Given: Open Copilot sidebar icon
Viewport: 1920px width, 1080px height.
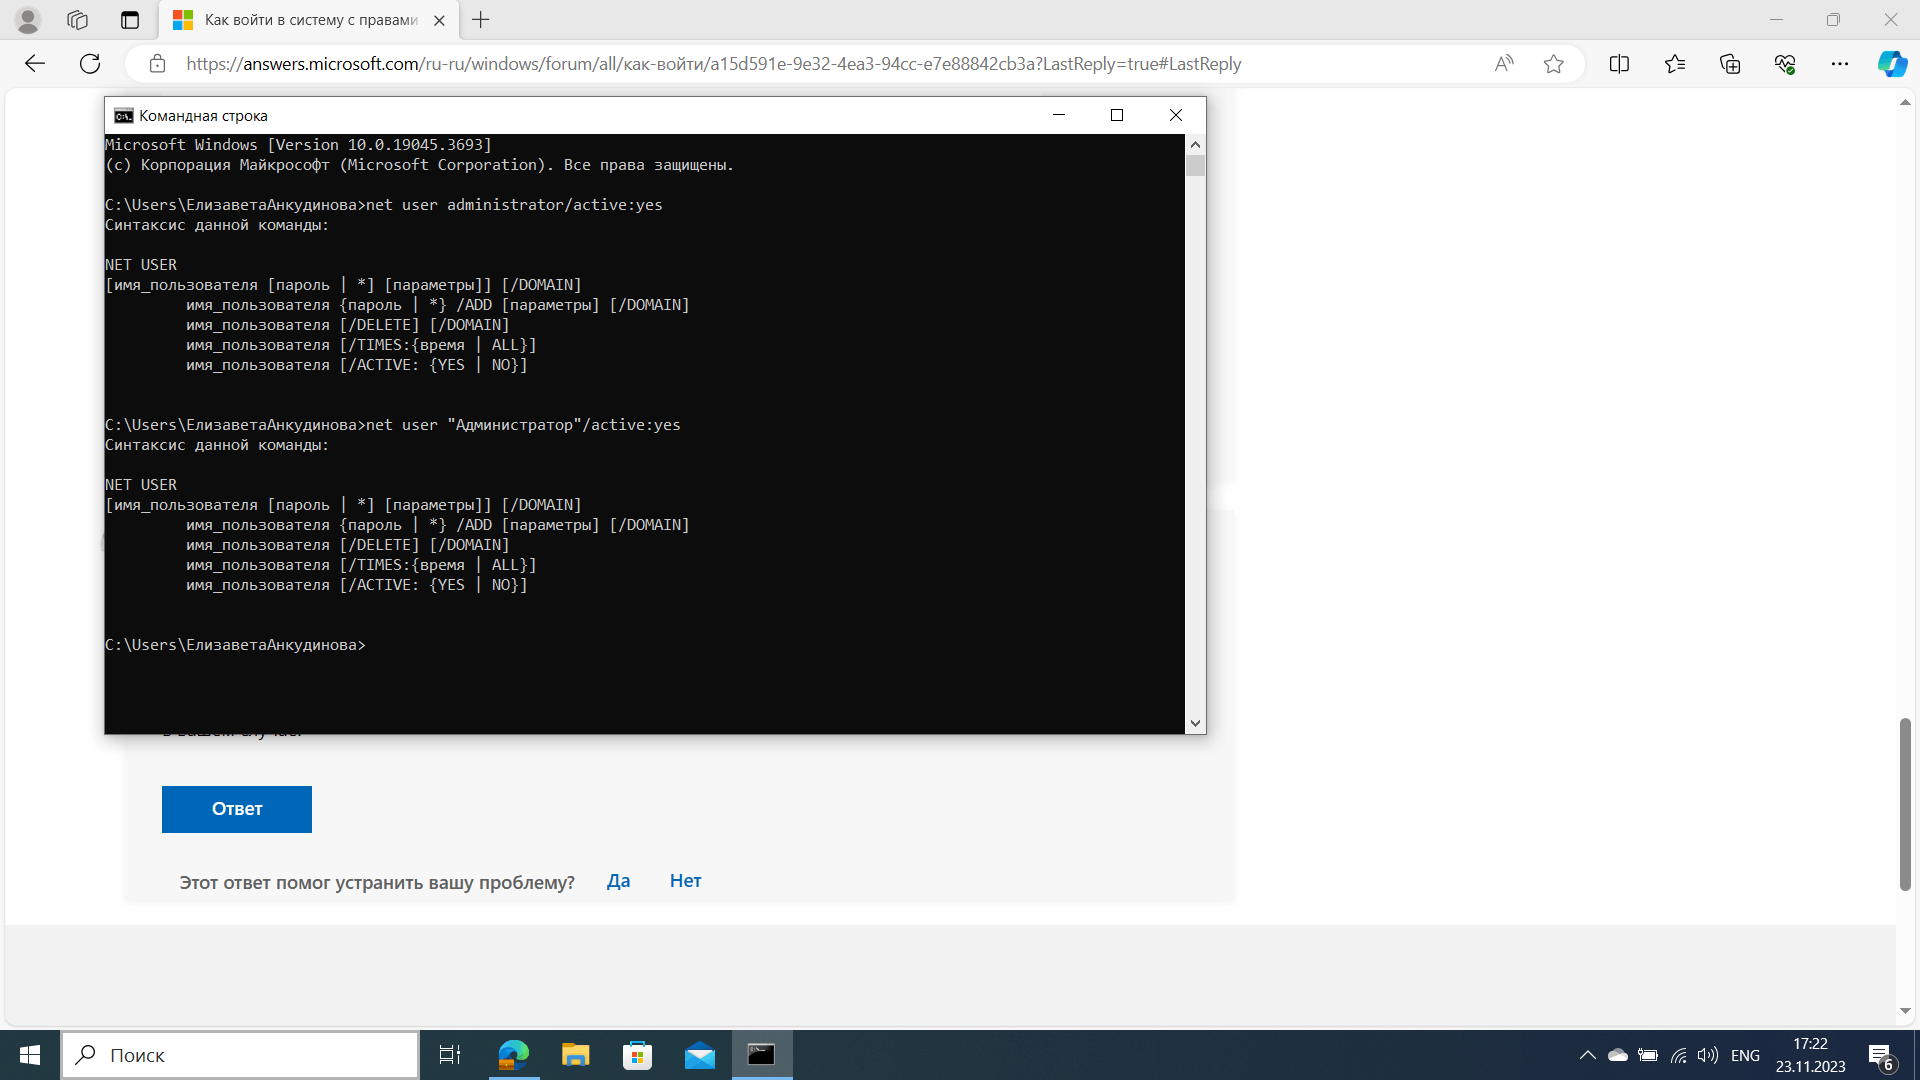Looking at the screenshot, I should [1892, 64].
